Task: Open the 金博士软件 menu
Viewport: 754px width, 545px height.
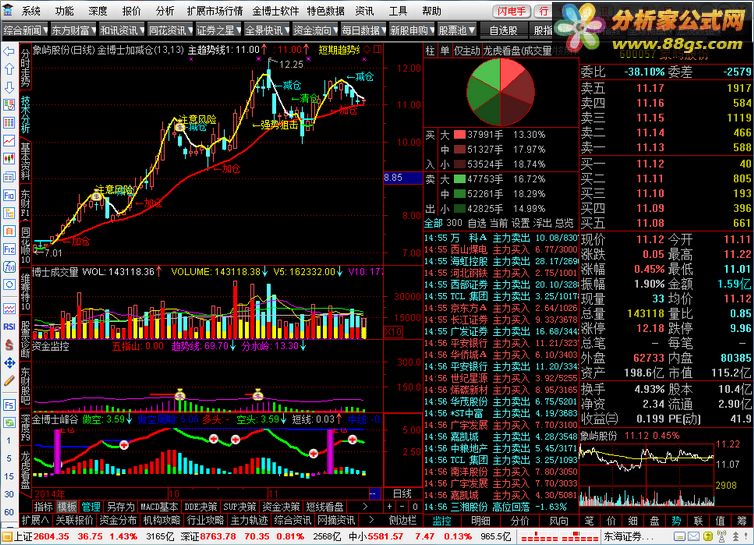Action: coord(276,11)
